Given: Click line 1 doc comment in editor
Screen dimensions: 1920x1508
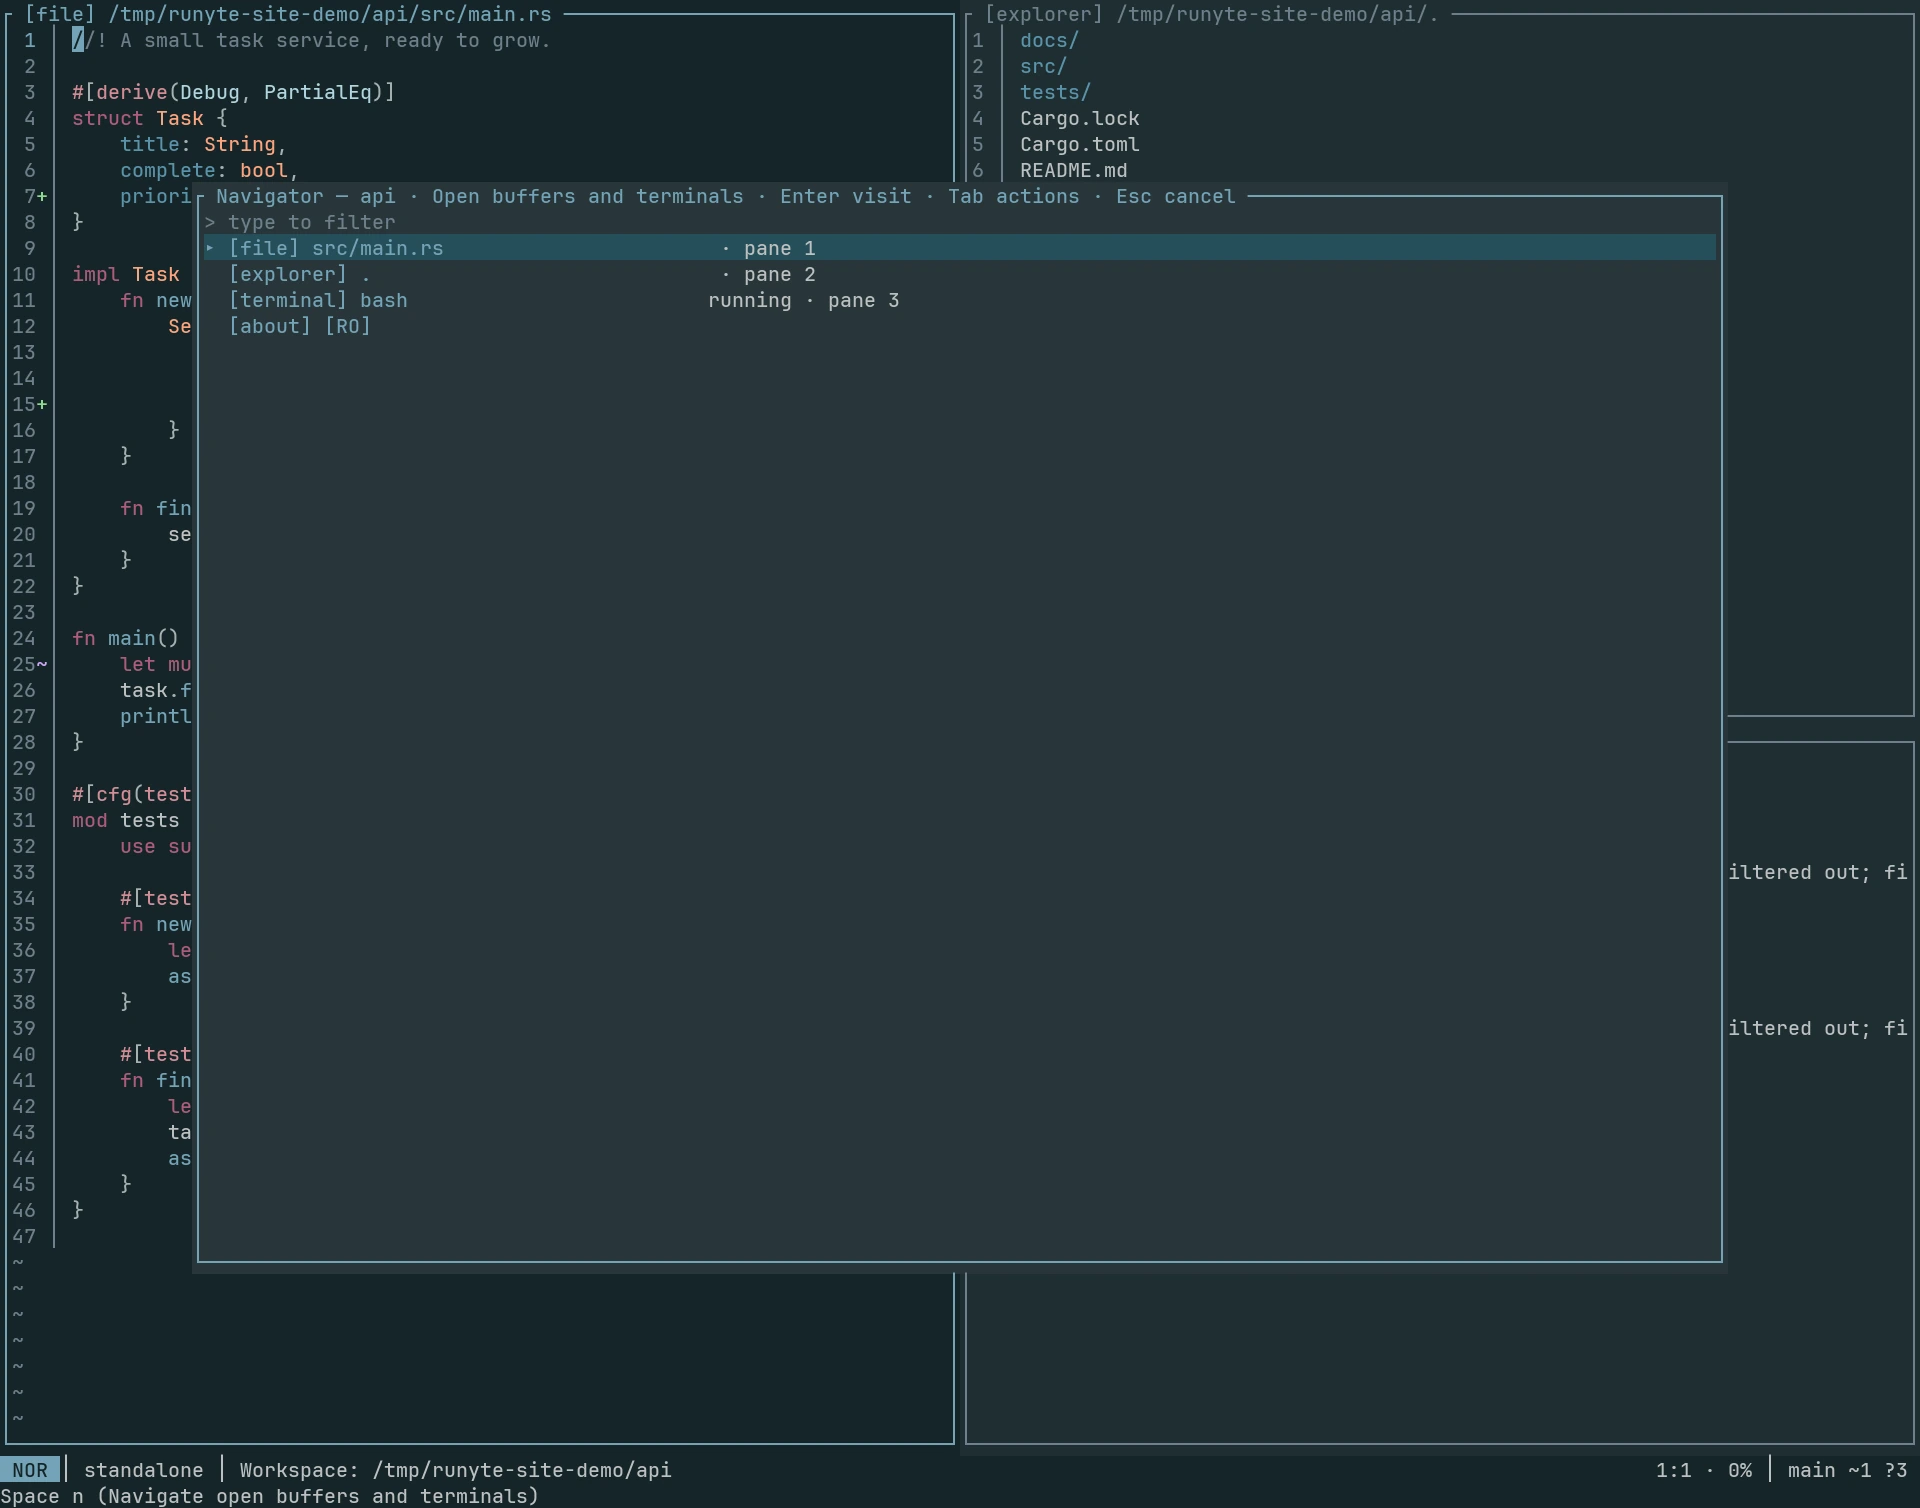Looking at the screenshot, I should (311, 40).
